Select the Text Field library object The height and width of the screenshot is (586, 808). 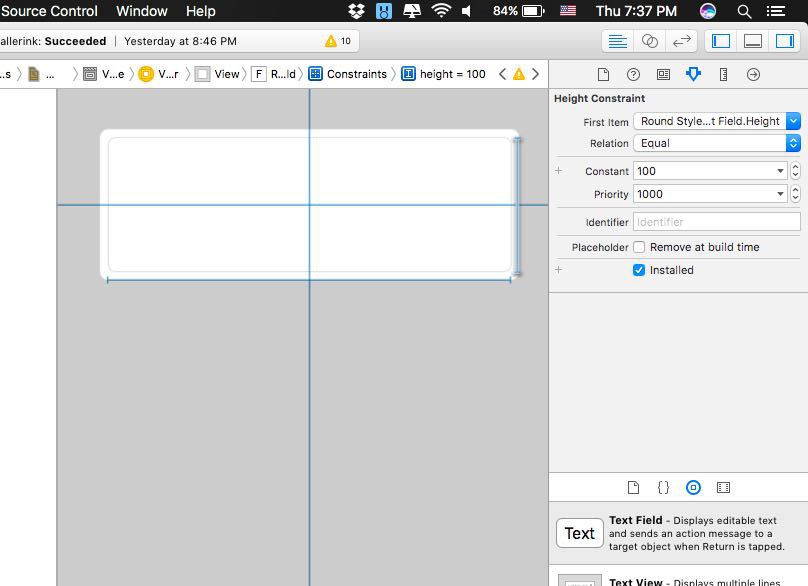(678, 533)
